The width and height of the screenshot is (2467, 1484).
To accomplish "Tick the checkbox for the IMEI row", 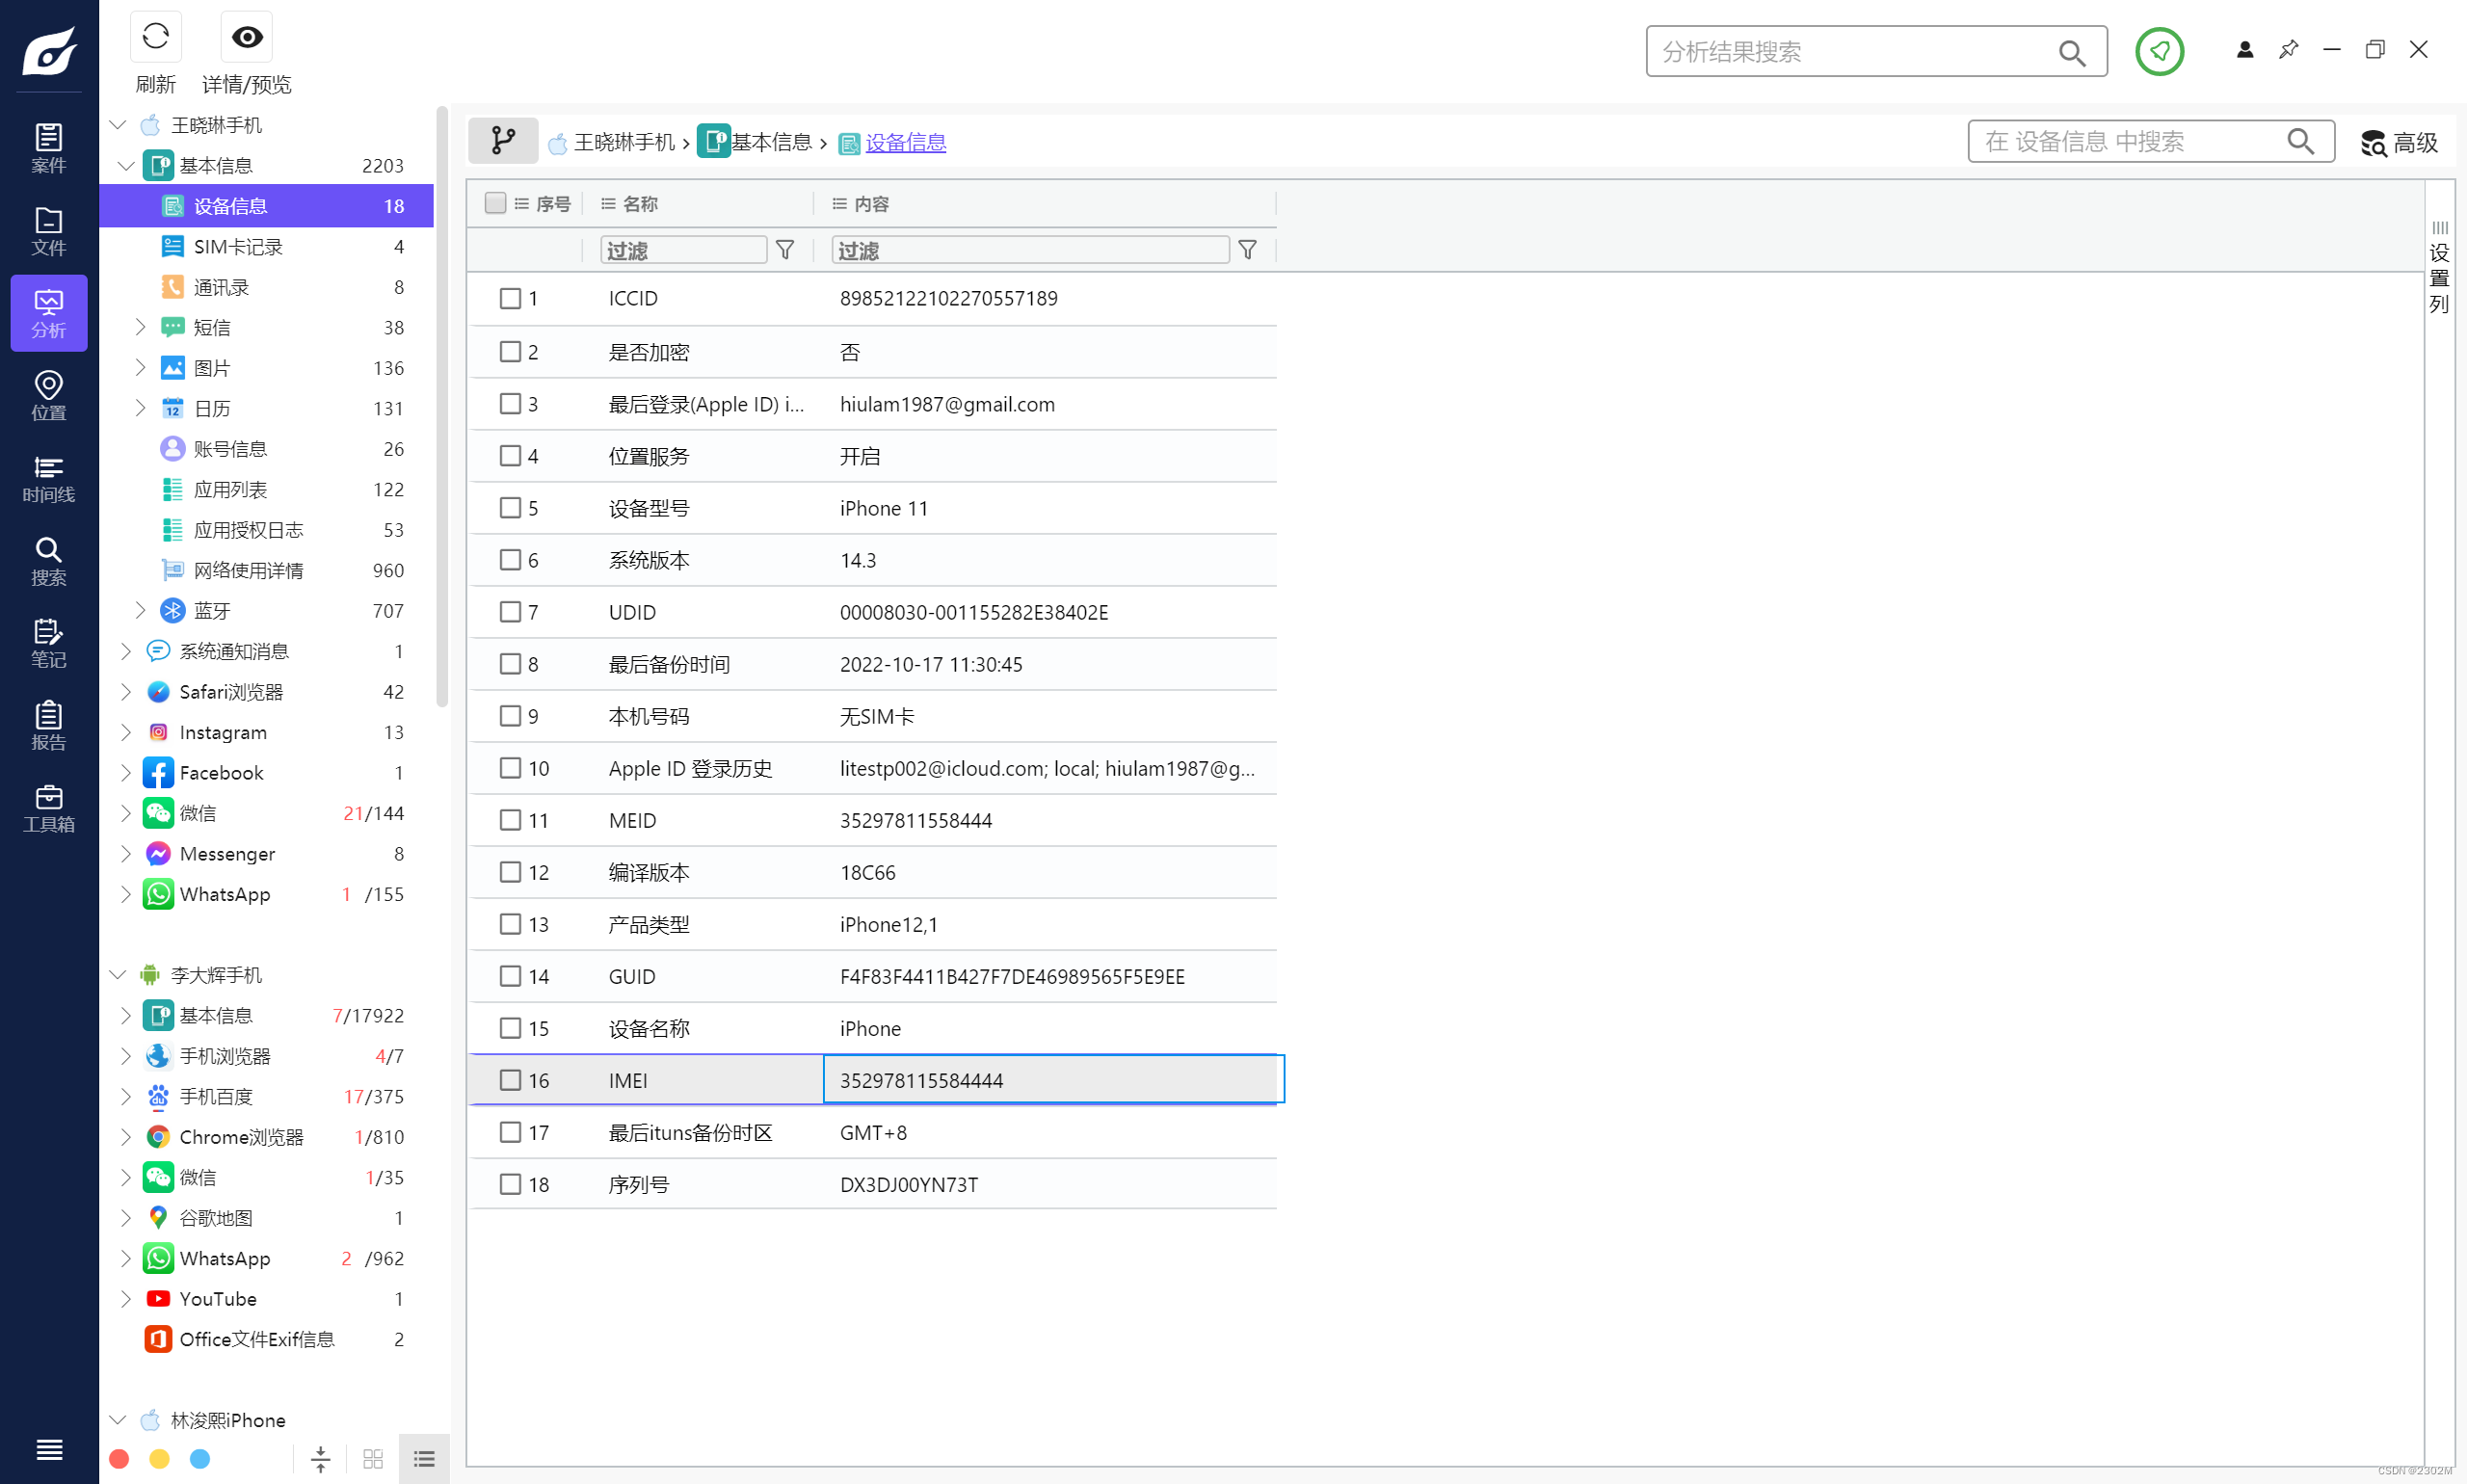I will click(x=510, y=1080).
